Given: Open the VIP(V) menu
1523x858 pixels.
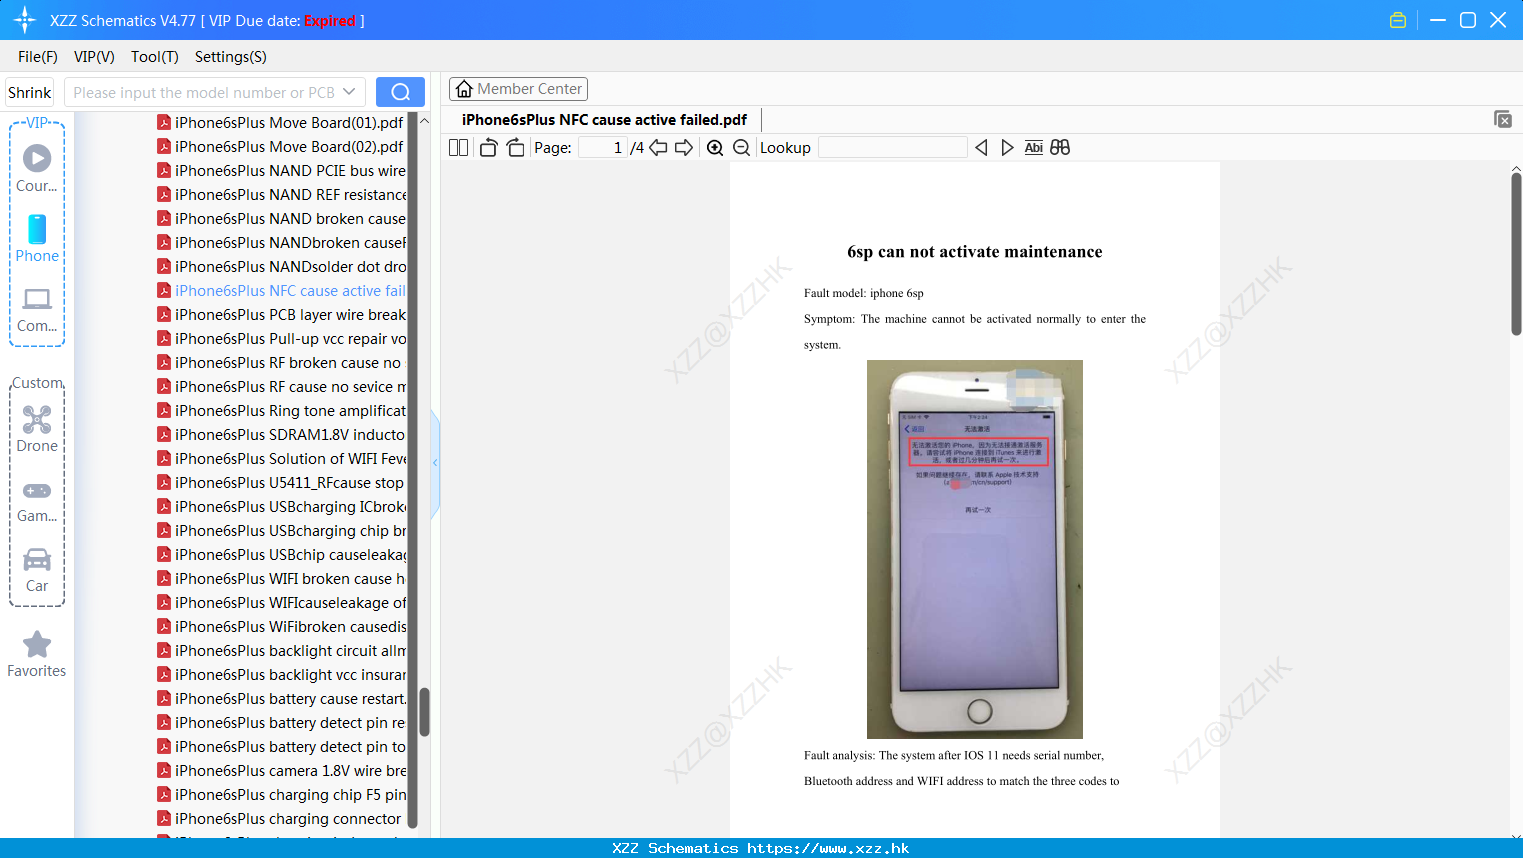Looking at the screenshot, I should [94, 57].
